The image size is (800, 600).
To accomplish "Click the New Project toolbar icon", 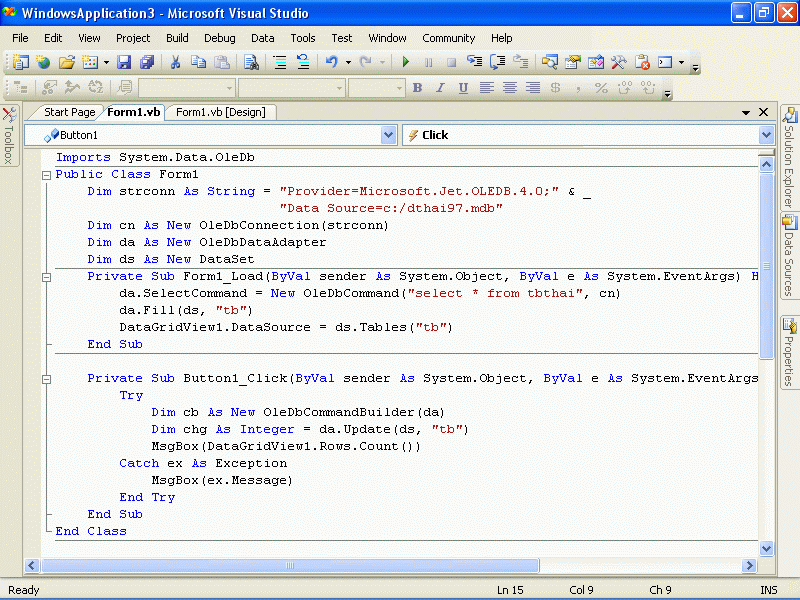I will tap(21, 62).
